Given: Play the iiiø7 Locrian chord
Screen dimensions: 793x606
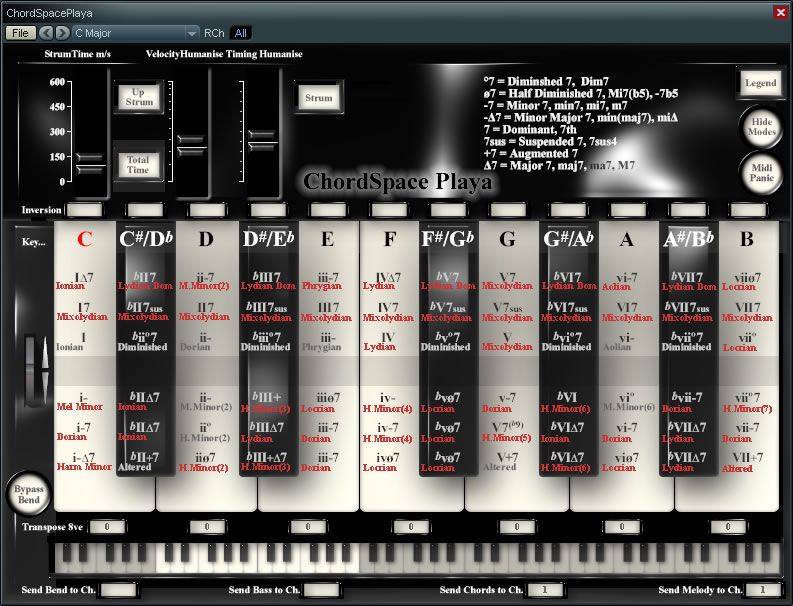Looking at the screenshot, I should [x=319, y=403].
